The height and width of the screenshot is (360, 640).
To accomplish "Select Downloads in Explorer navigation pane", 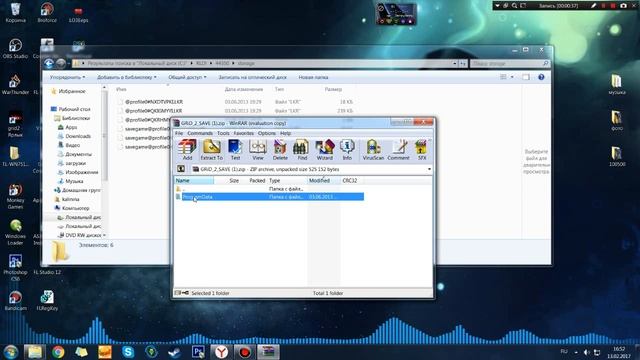I will 78,136.
